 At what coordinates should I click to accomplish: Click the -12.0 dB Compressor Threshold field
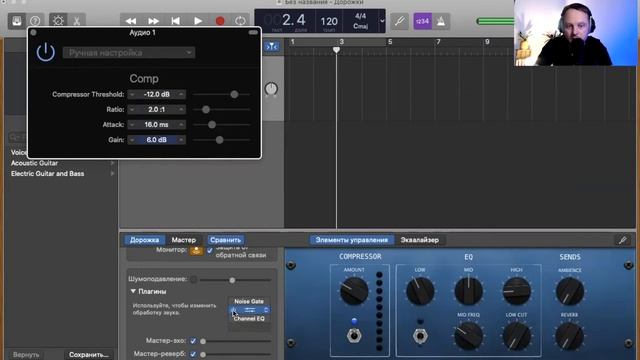[x=157, y=94]
